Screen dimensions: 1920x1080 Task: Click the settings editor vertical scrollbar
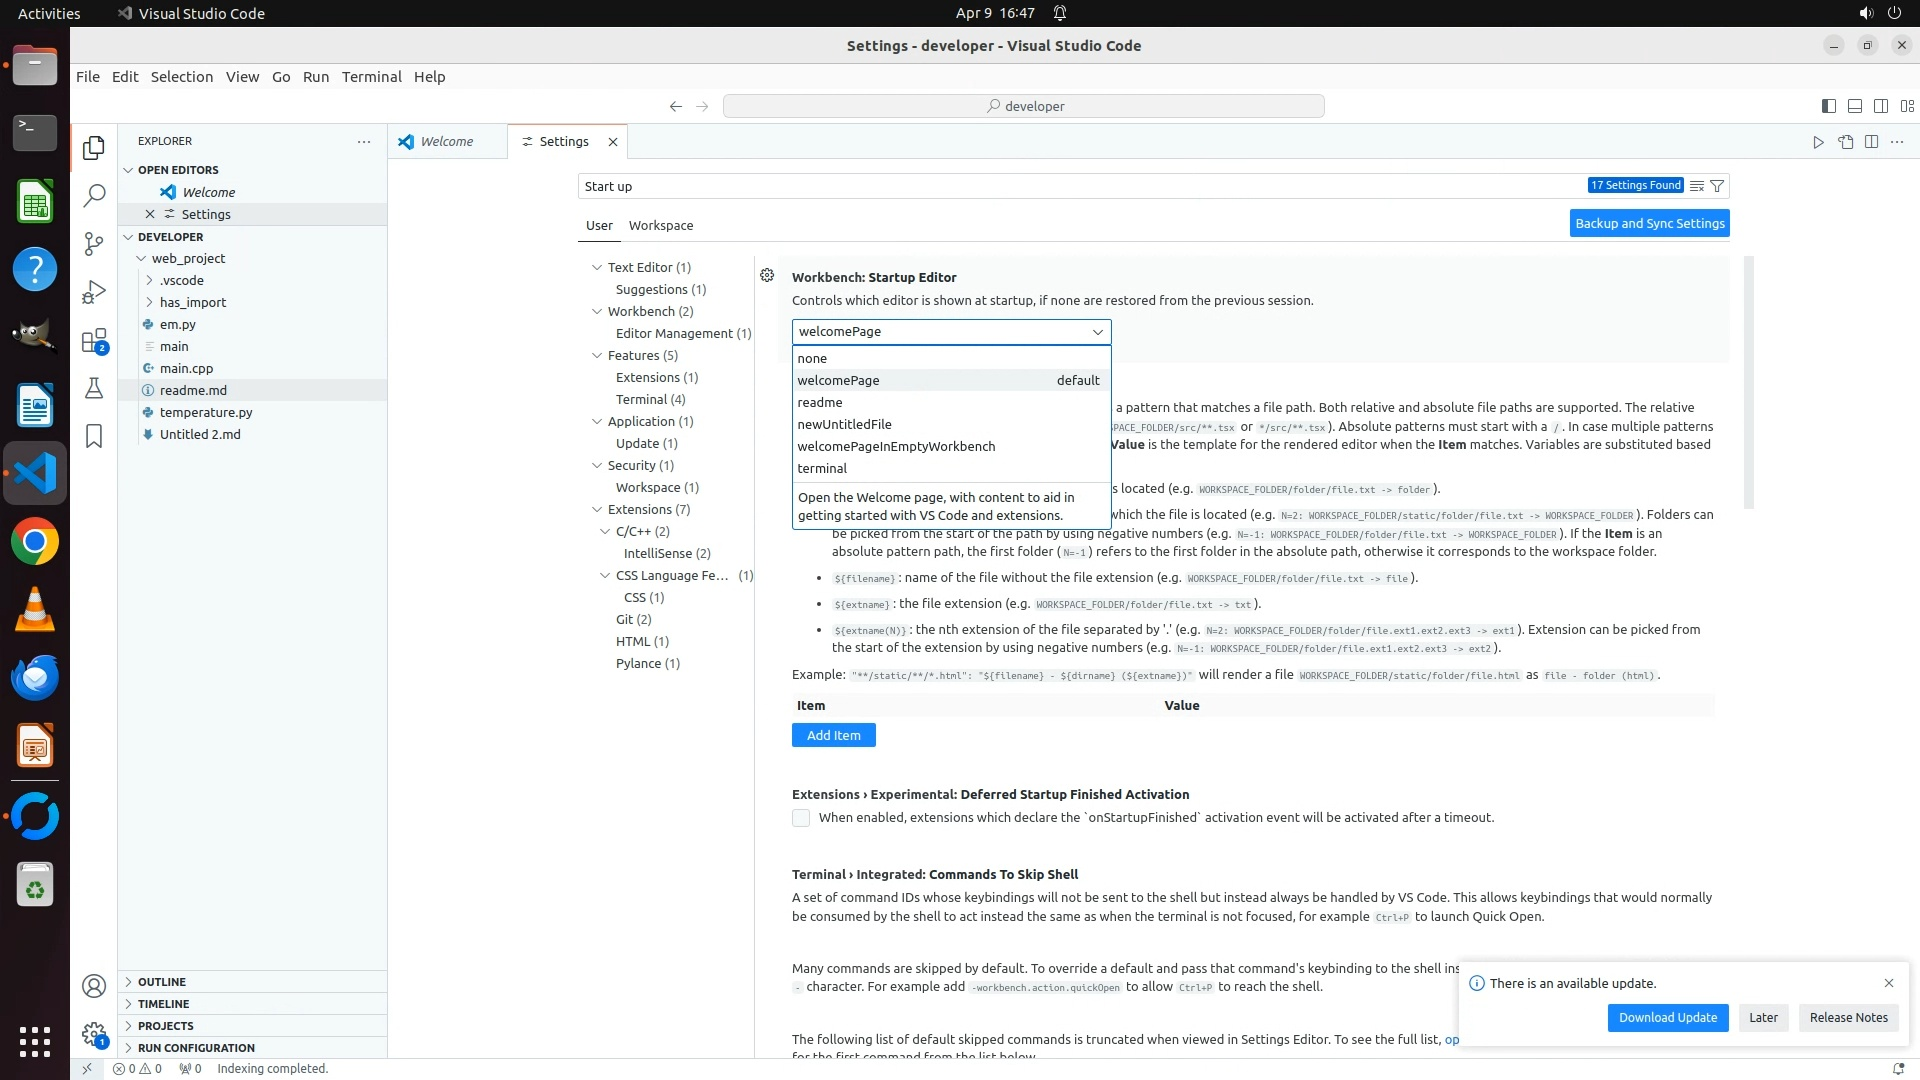coord(1748,380)
